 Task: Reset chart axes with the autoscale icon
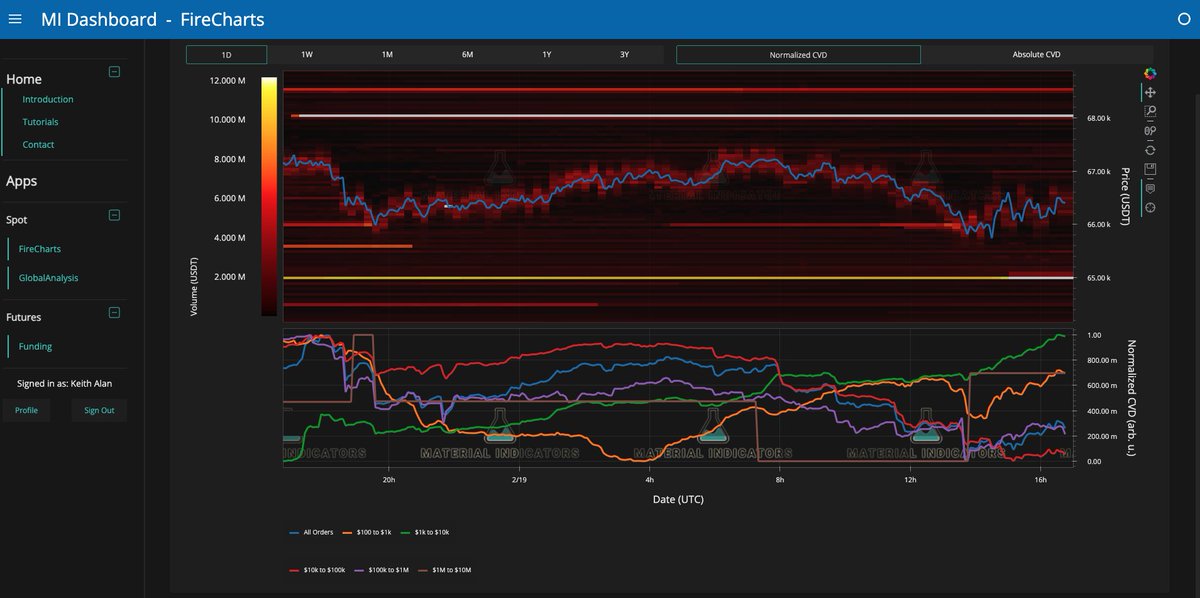(x=1151, y=151)
